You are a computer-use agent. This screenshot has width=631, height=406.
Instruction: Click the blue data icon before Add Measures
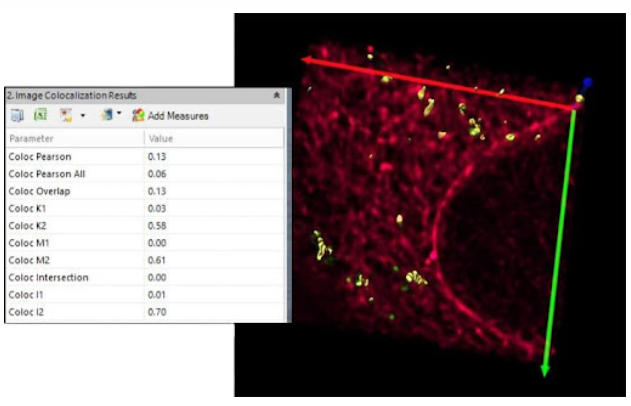(107, 115)
